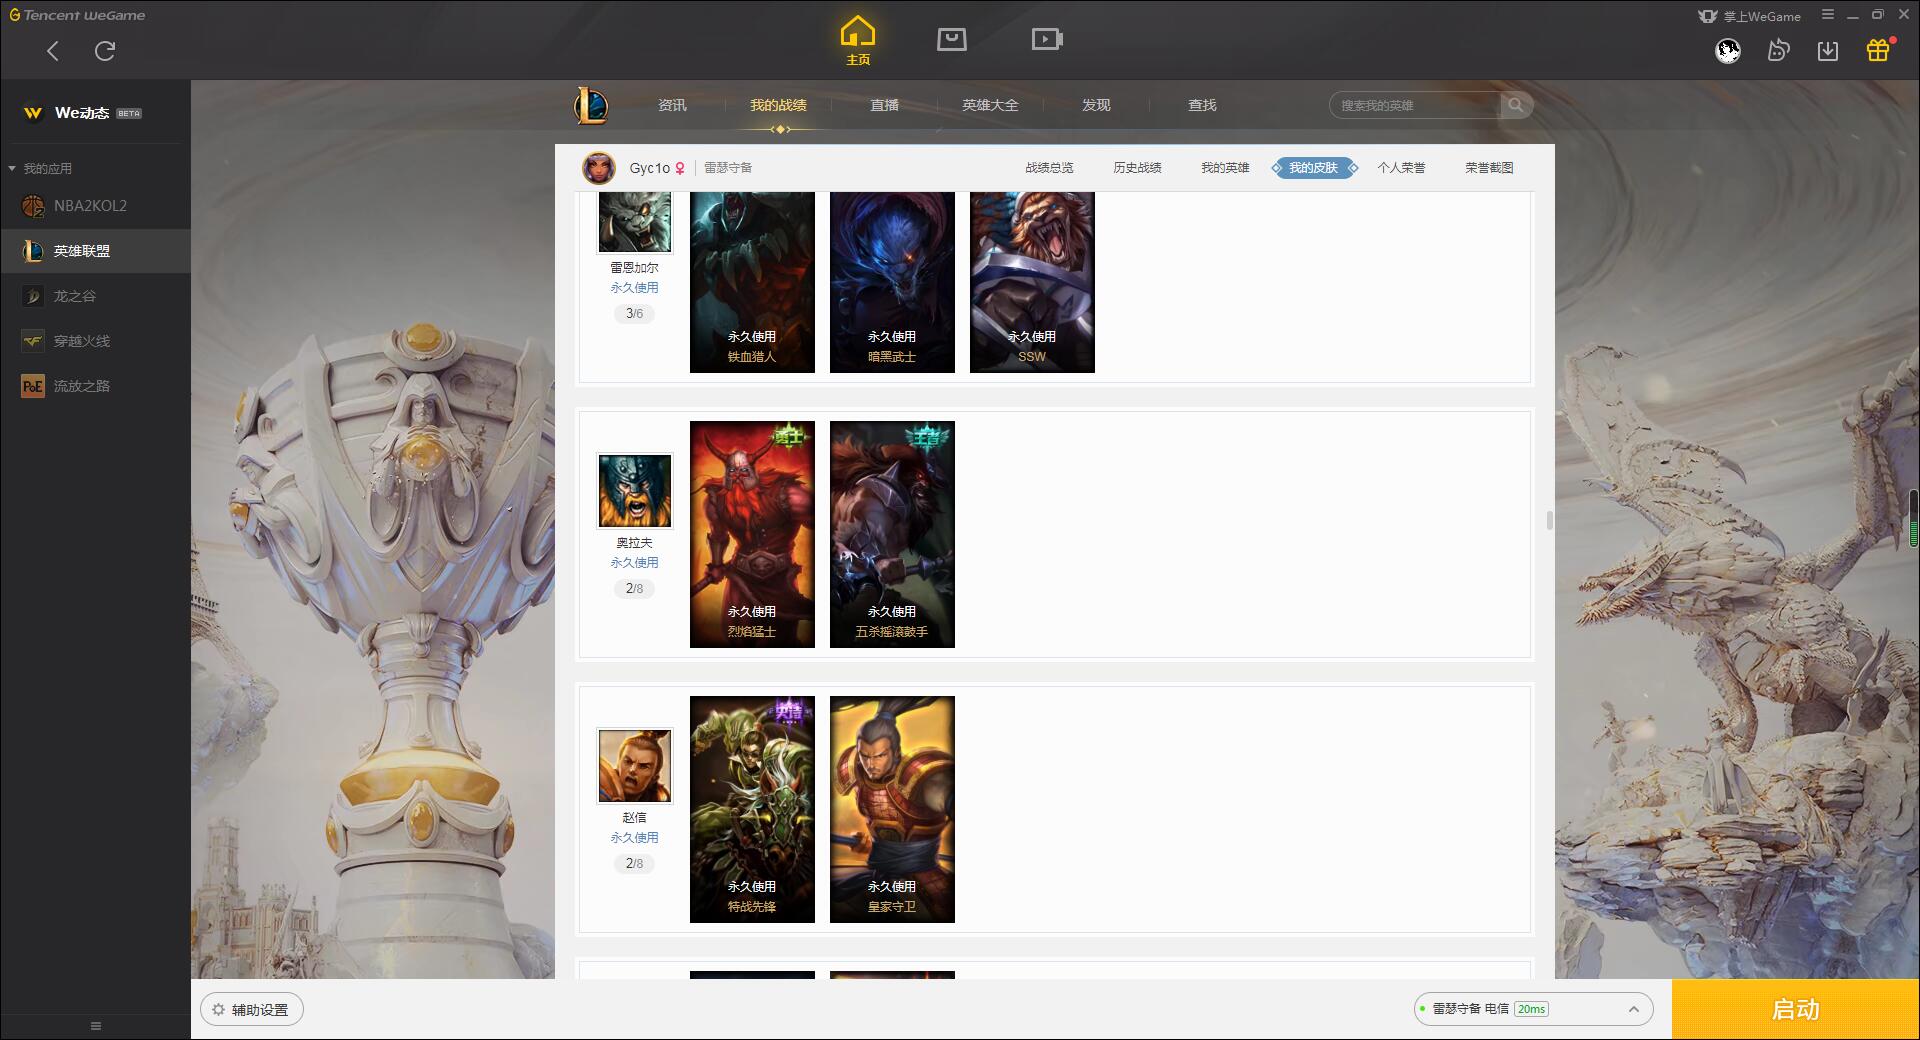Open the 我的英雄 sub-tab
The image size is (1920, 1040).
click(x=1225, y=168)
